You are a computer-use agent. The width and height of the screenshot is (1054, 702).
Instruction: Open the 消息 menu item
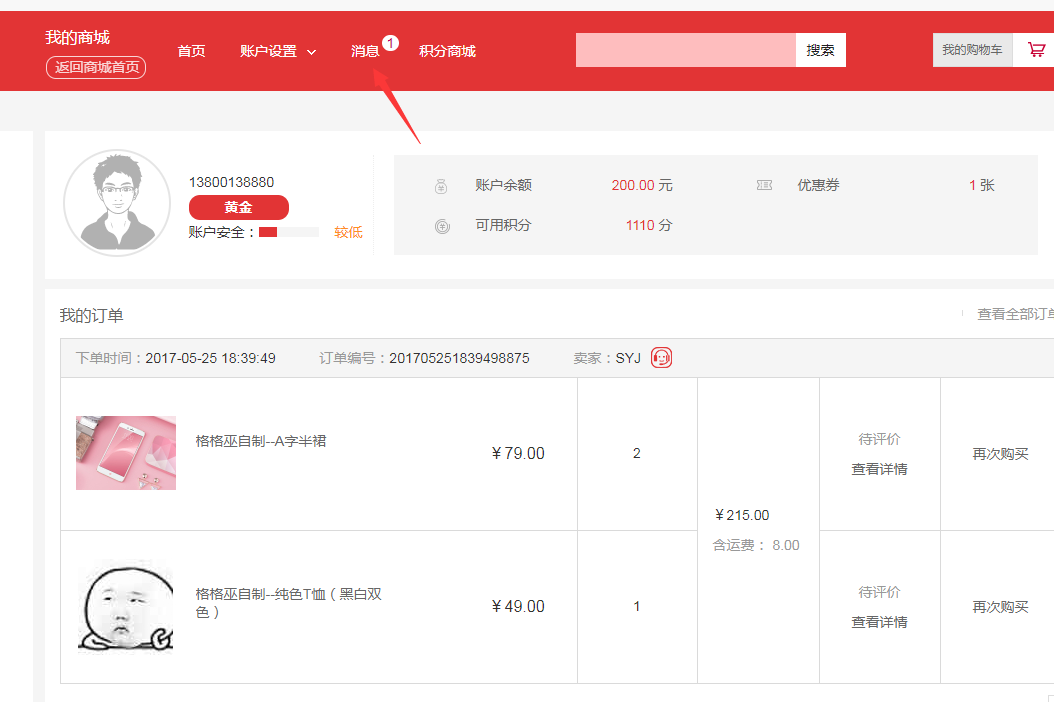tap(365, 51)
